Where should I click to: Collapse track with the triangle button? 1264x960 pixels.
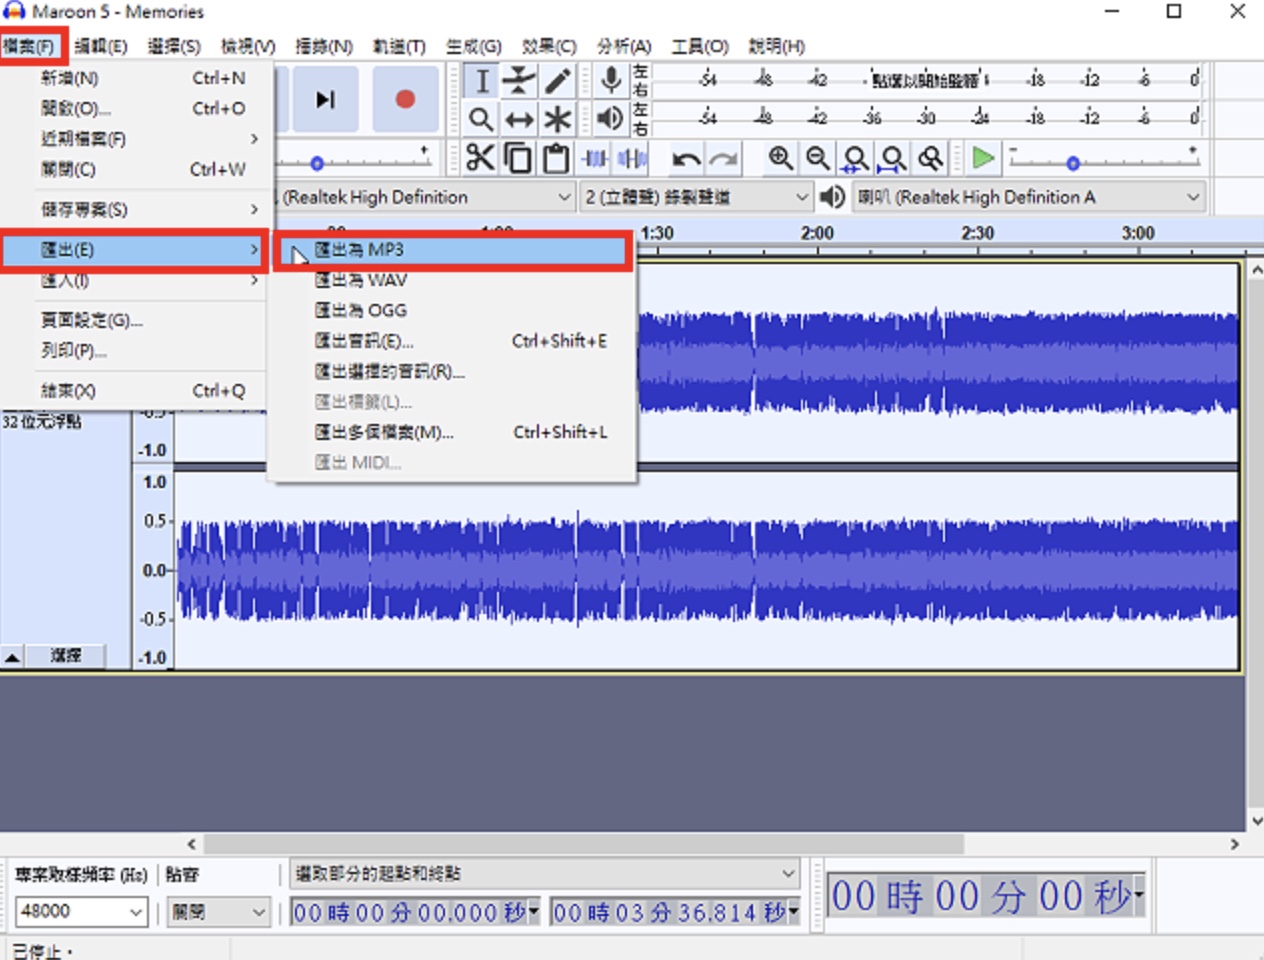(12, 657)
